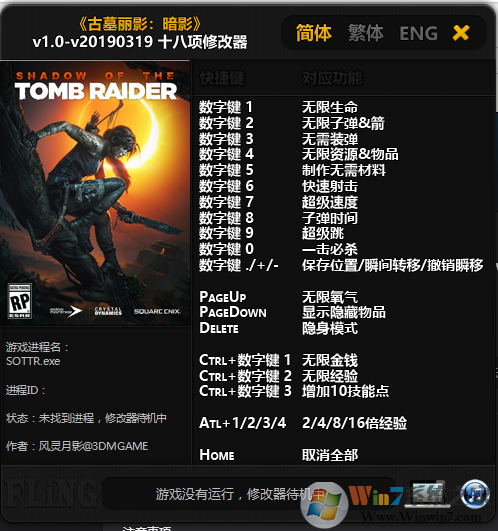This screenshot has height=531, width=498.
Task: Click the Eidos Montreal arrow logo
Action: [x=66, y=311]
